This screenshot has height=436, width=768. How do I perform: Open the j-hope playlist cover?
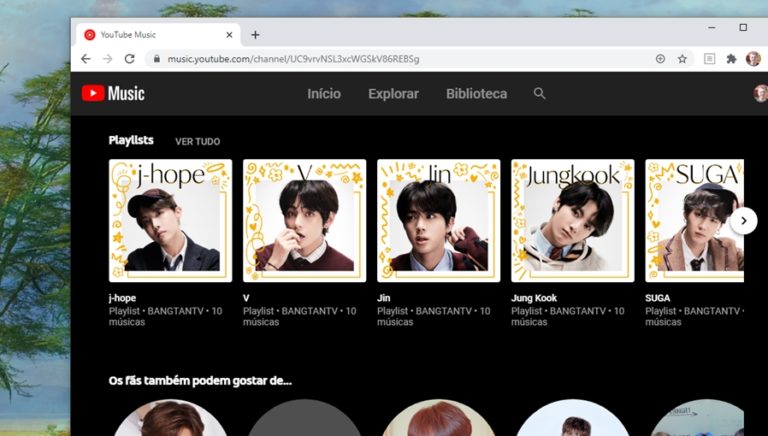pyautogui.click(x=170, y=220)
